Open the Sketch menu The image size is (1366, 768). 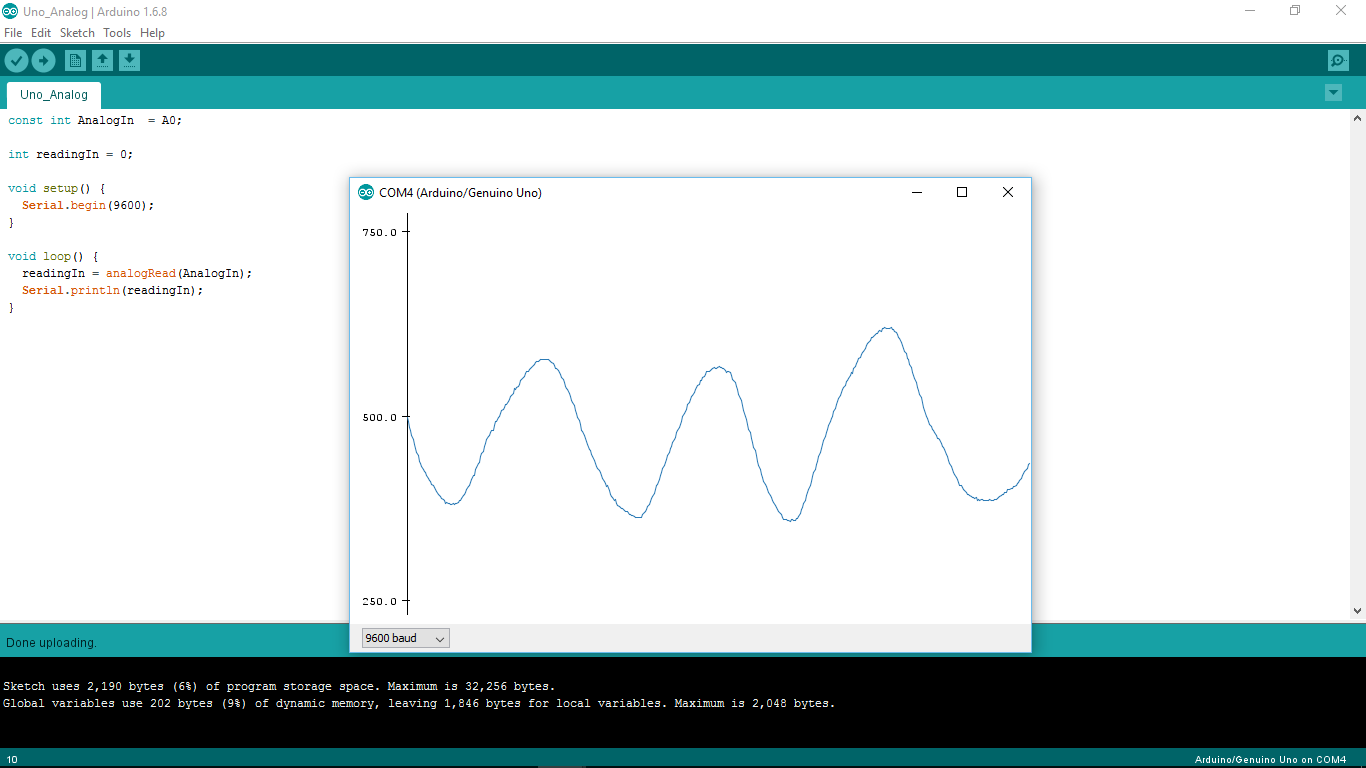77,33
